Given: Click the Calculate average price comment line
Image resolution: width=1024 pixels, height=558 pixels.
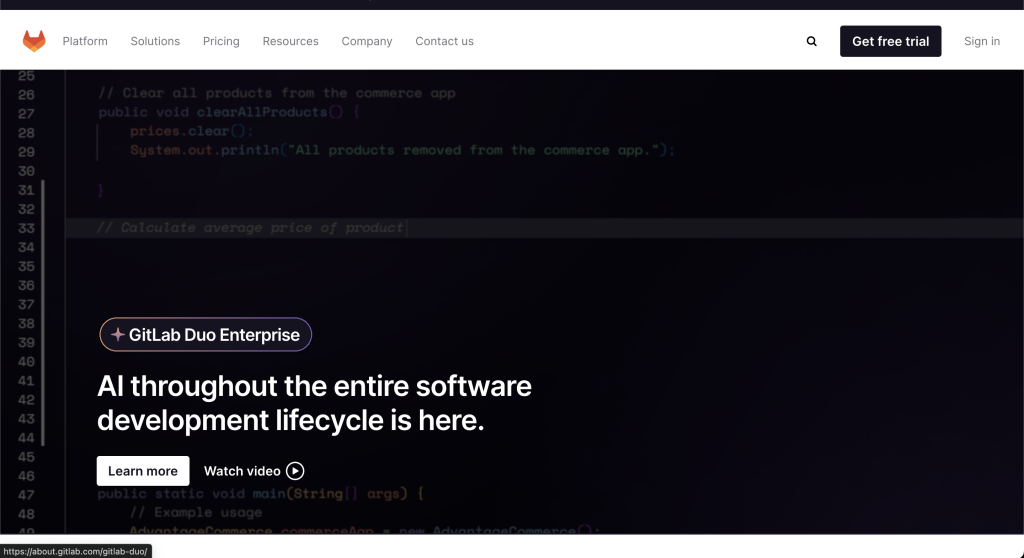Looking at the screenshot, I should tap(250, 228).
